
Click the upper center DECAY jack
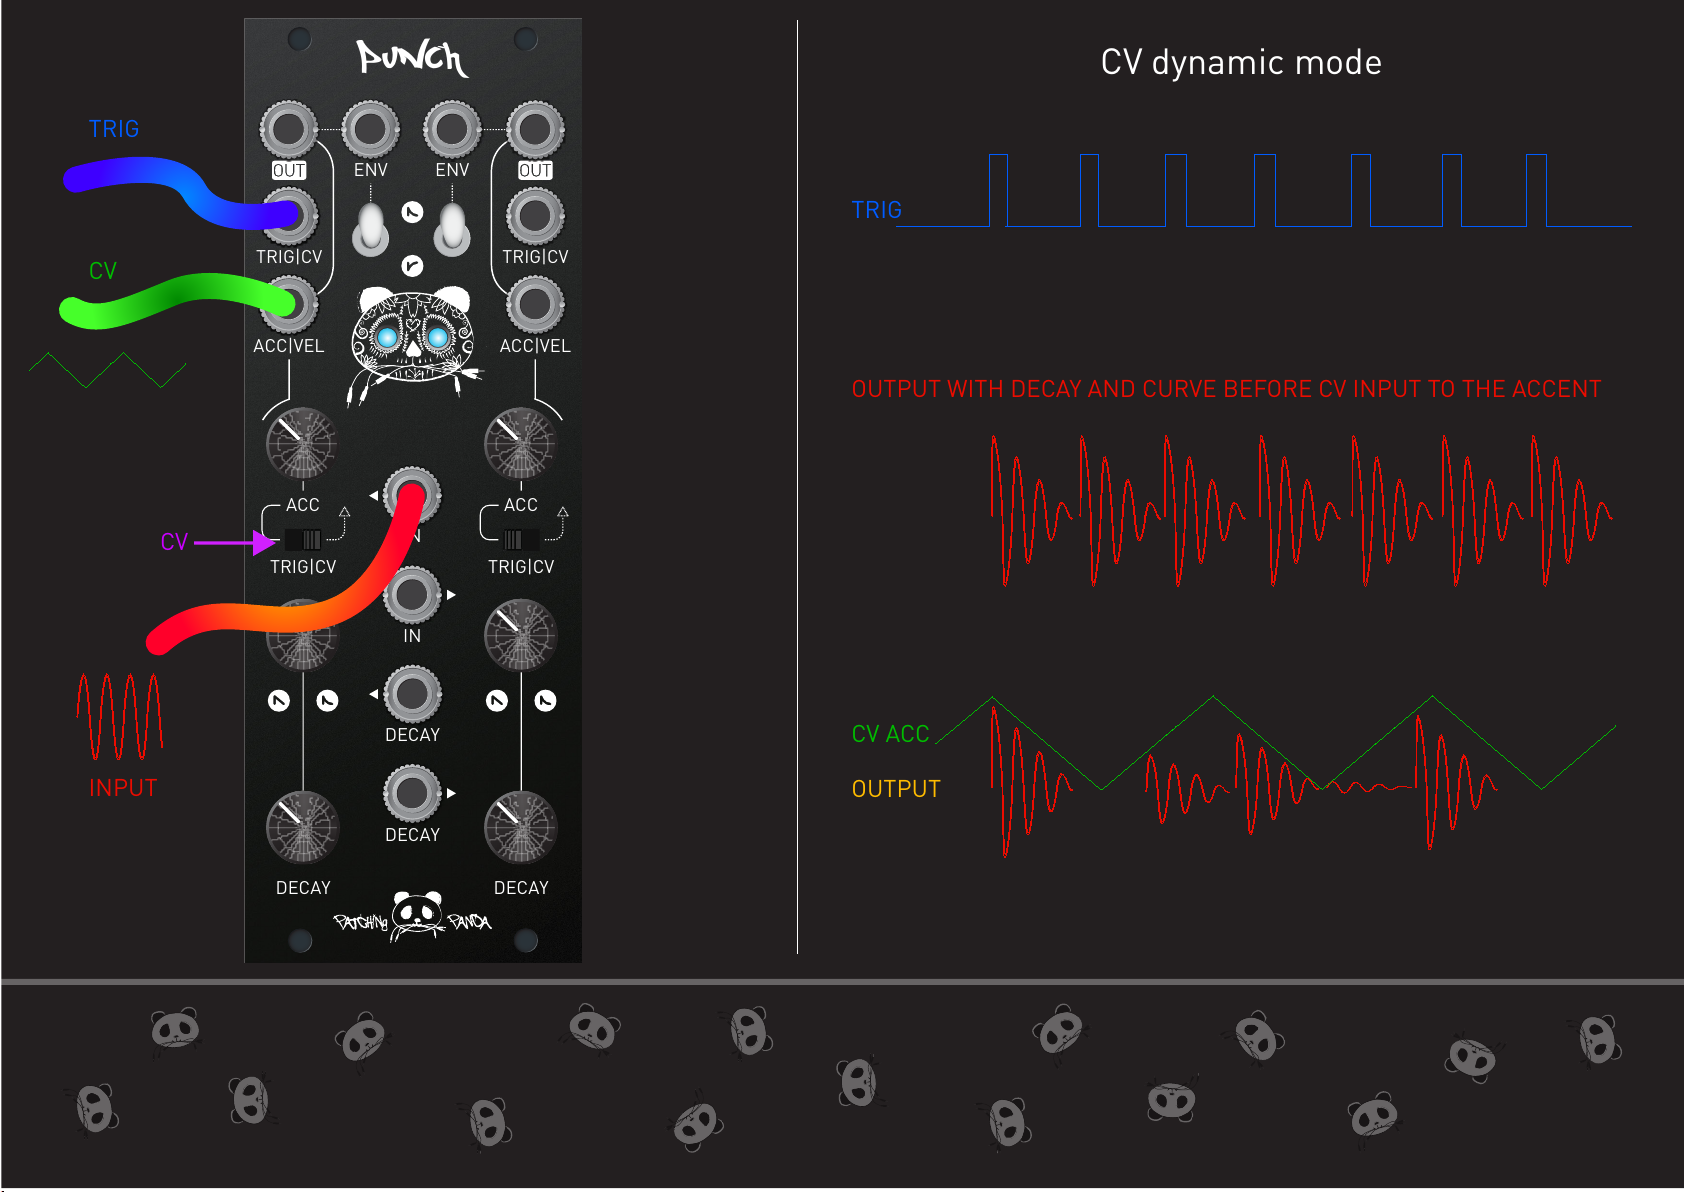tap(412, 694)
